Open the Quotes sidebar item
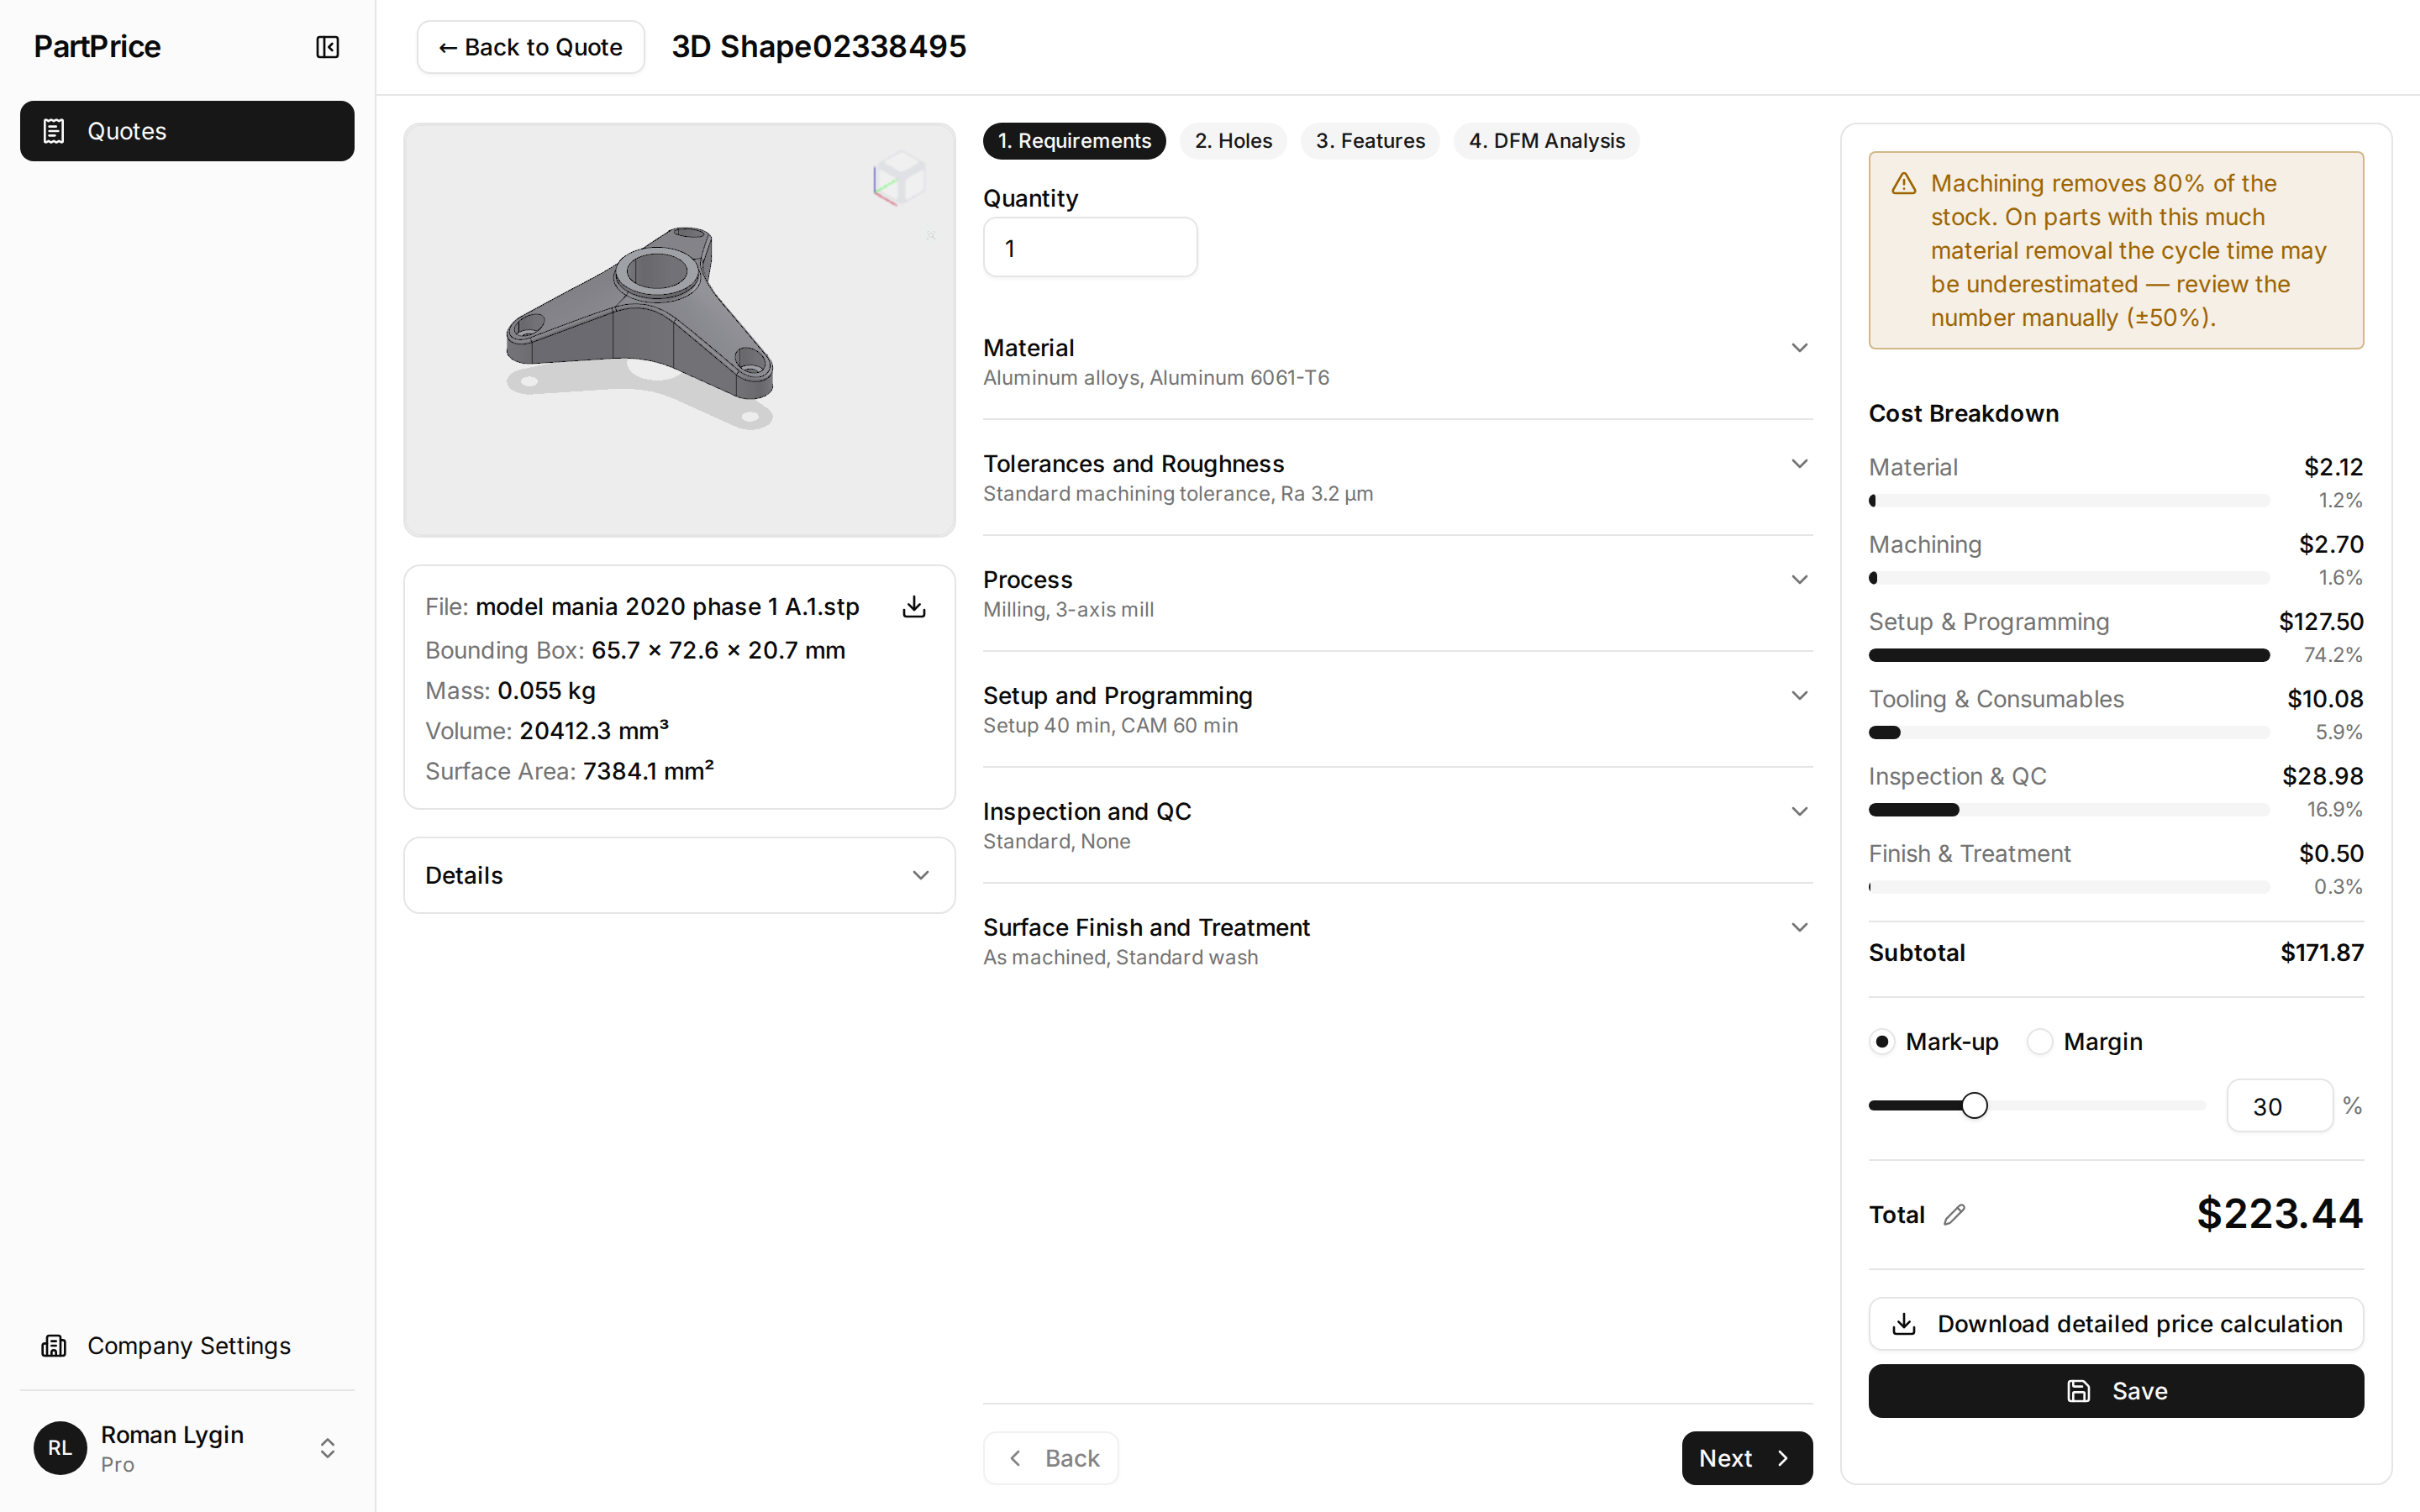Image resolution: width=2420 pixels, height=1512 pixels. 187,131
